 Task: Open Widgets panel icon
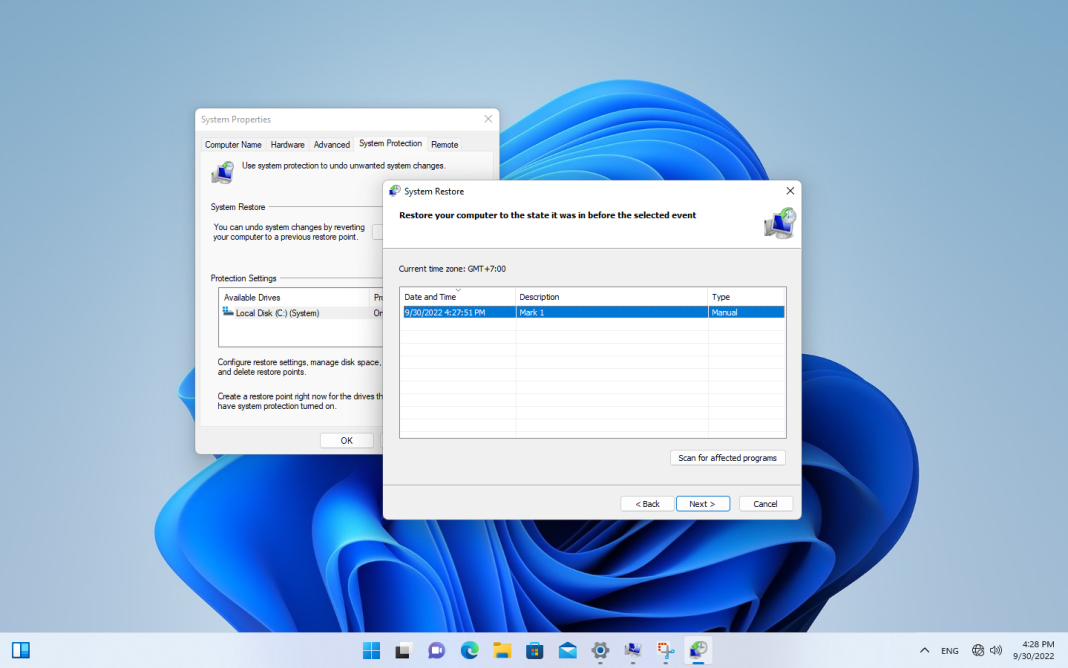[x=21, y=650]
